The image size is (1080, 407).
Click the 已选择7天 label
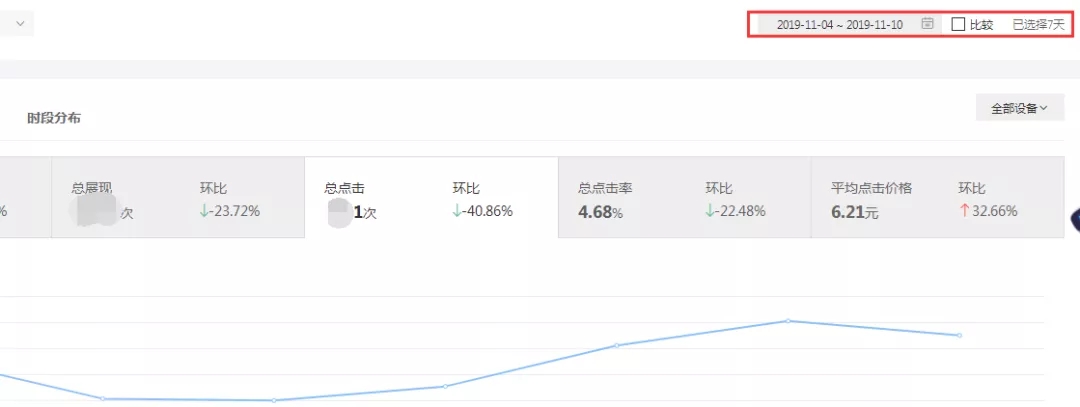[1038, 25]
